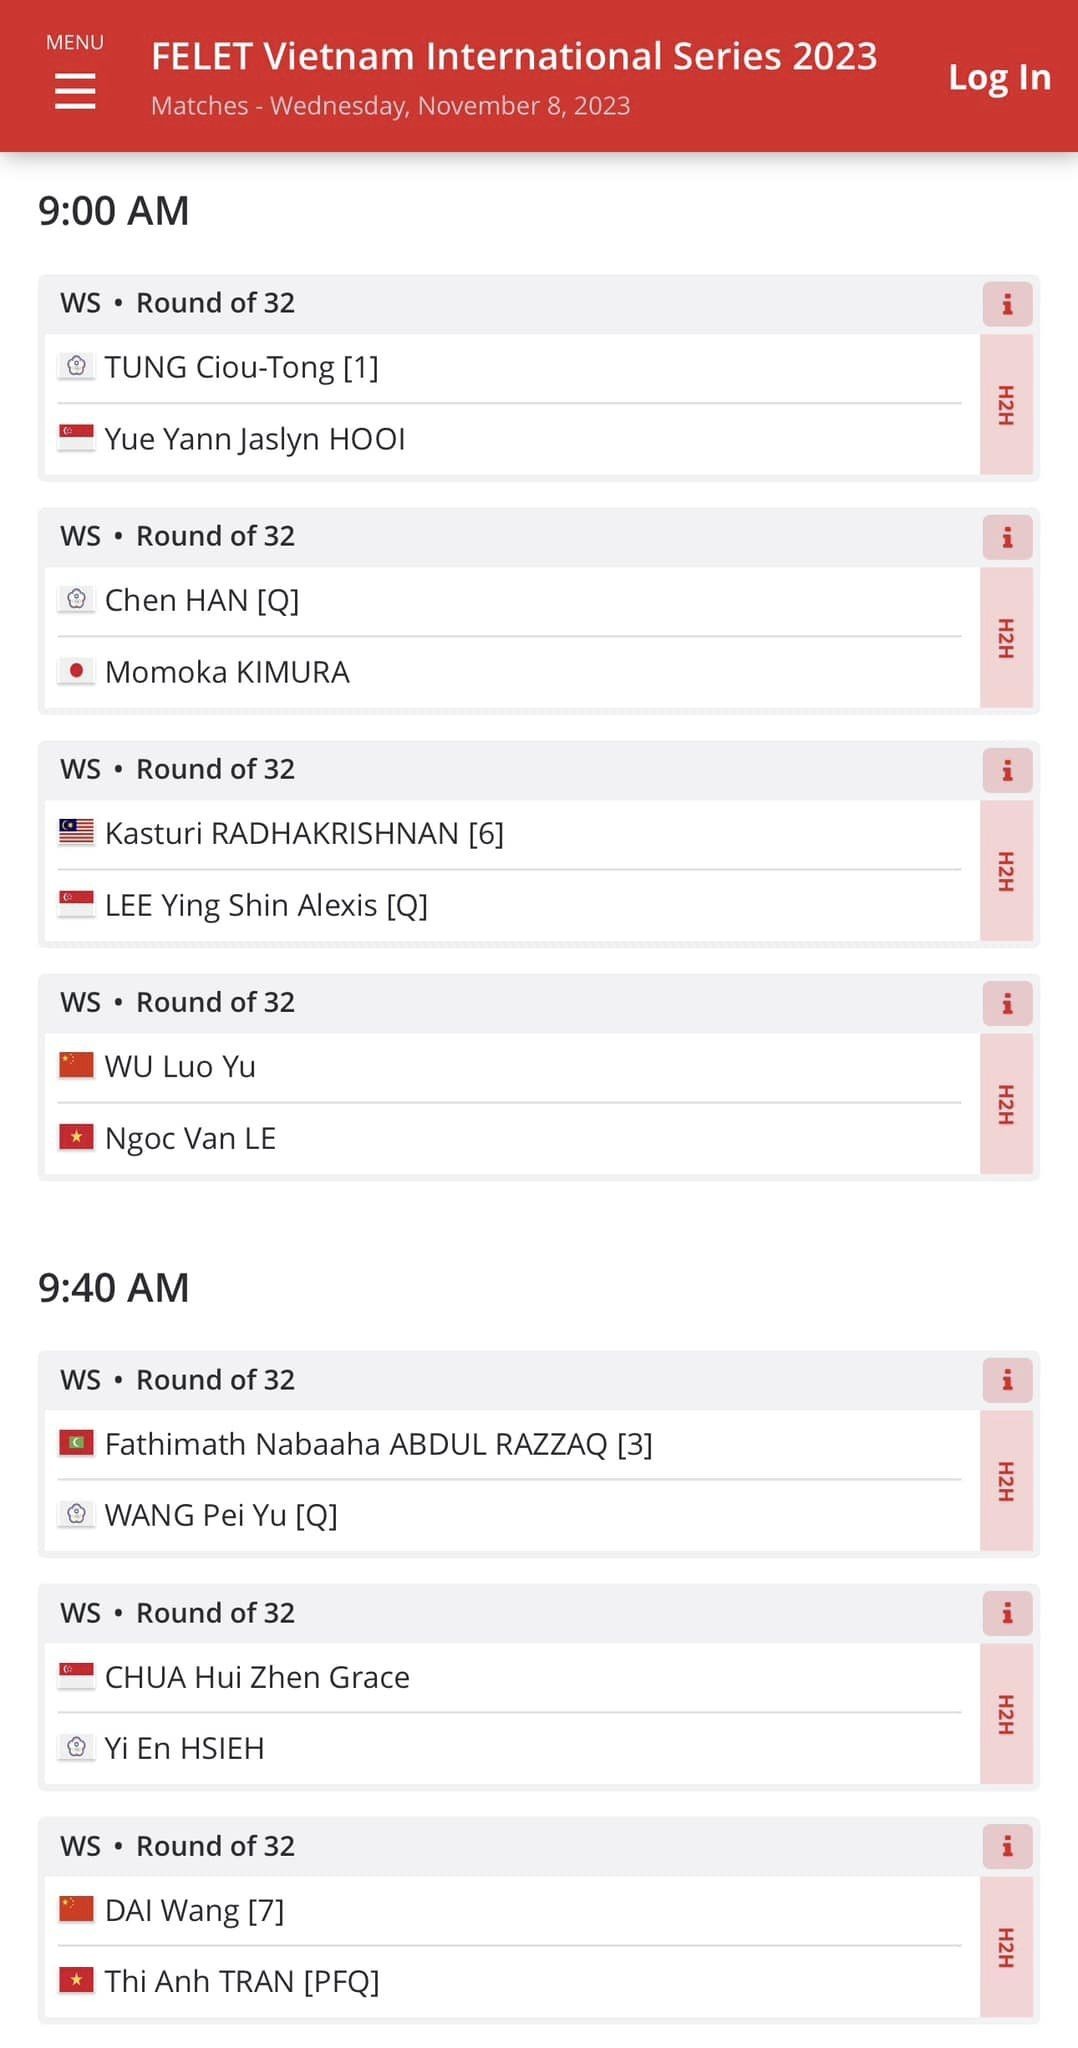Open info icon for Kasturi RADHAKRISHNAN match
This screenshot has height=2048, width=1078.
pos(1007,770)
